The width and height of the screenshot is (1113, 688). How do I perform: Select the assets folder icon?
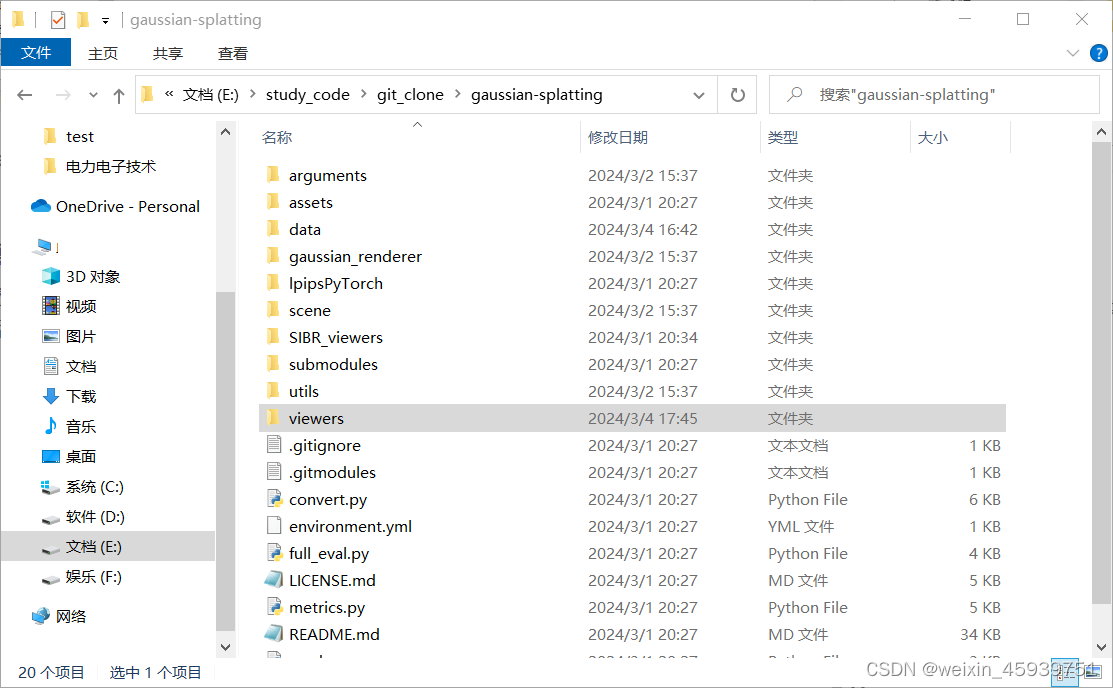tap(273, 202)
